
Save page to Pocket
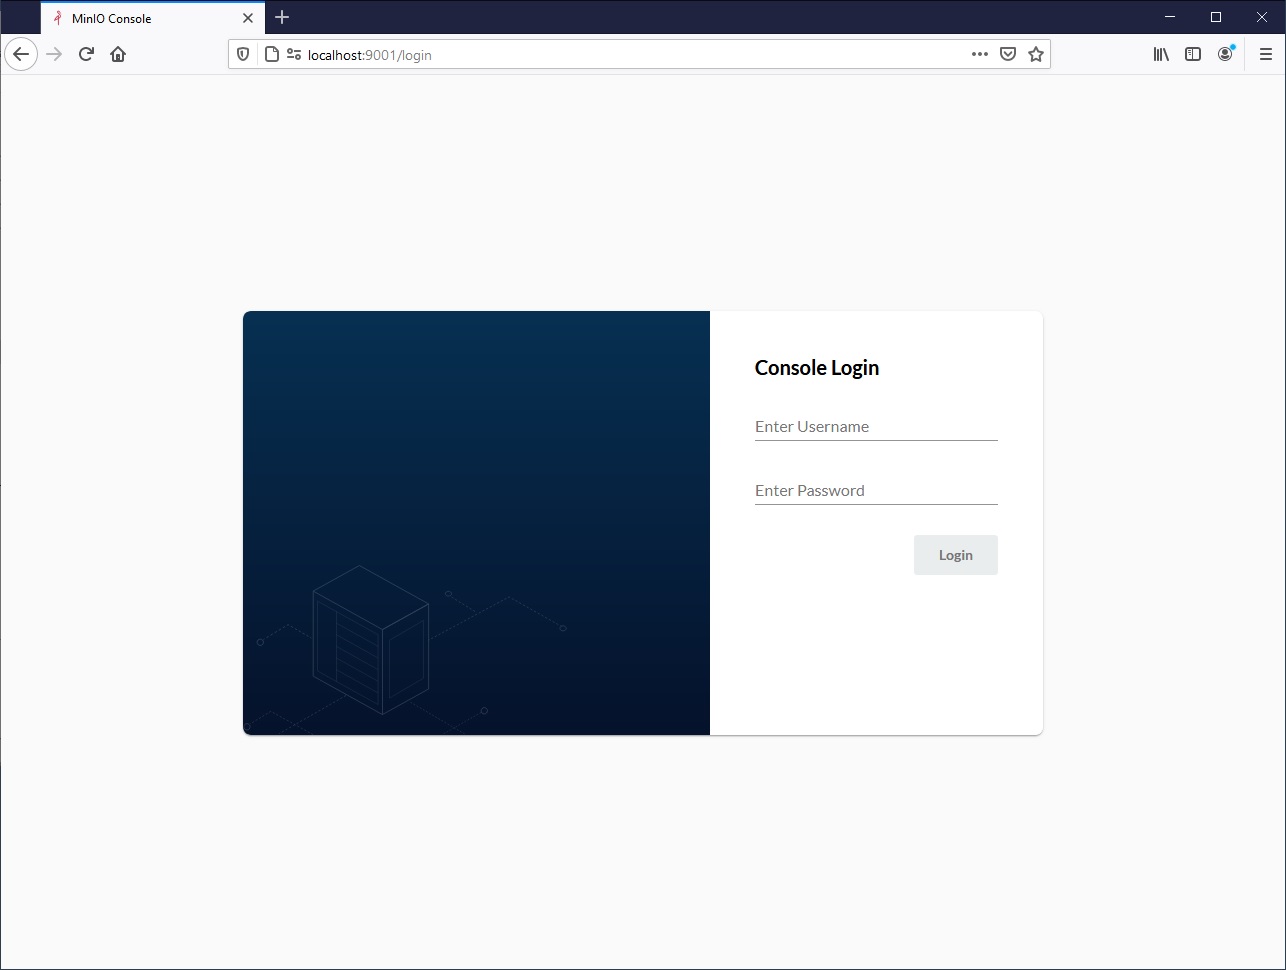(x=1008, y=54)
